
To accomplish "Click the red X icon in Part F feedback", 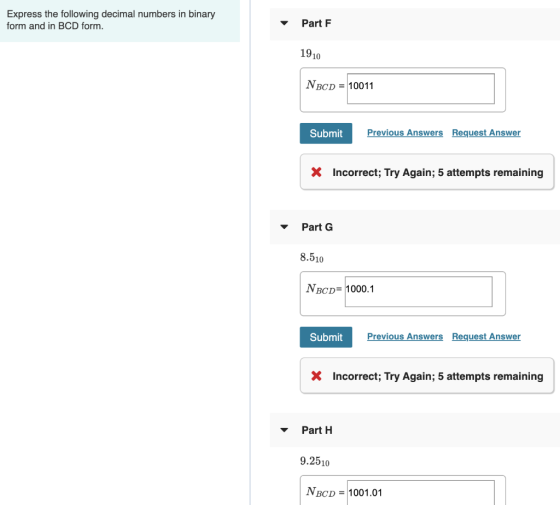I will point(316,172).
